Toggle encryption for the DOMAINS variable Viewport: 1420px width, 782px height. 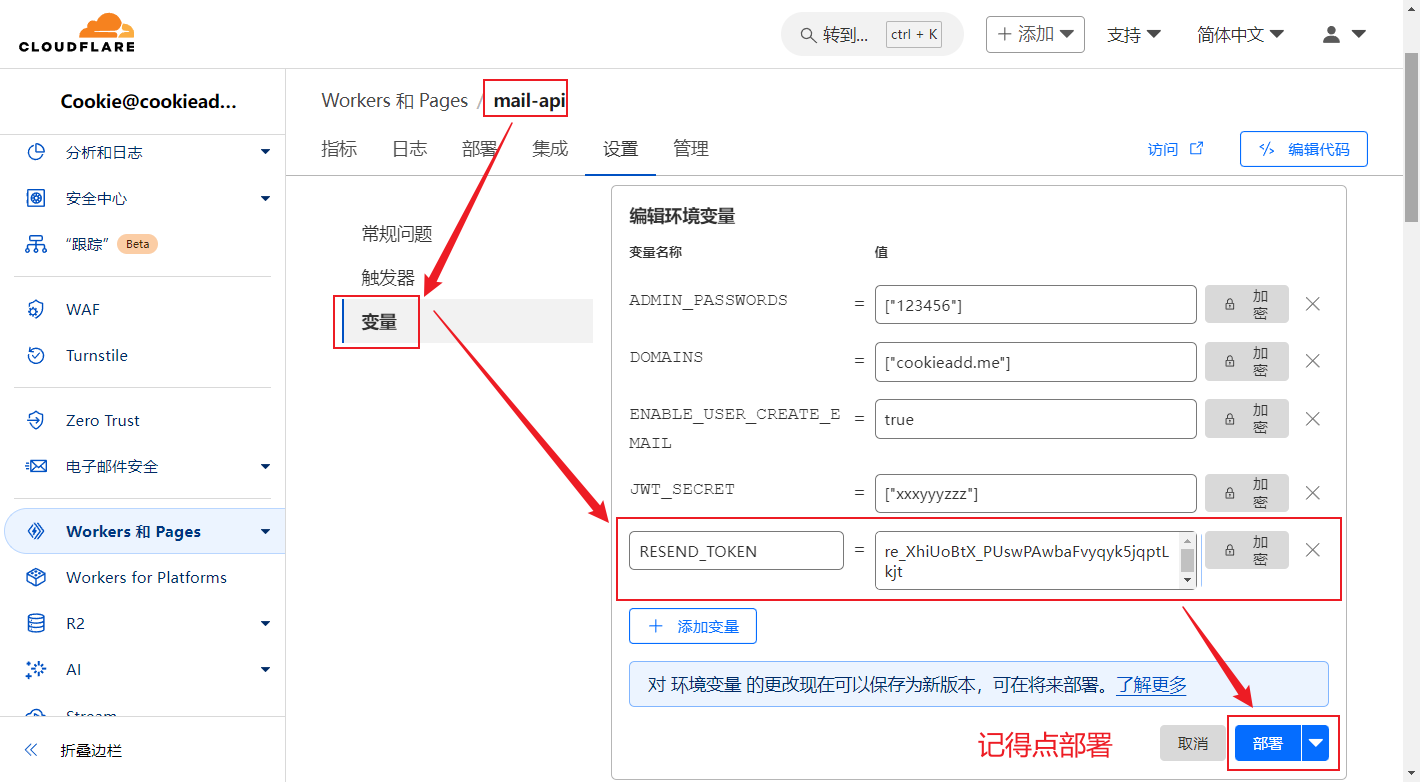point(1246,361)
